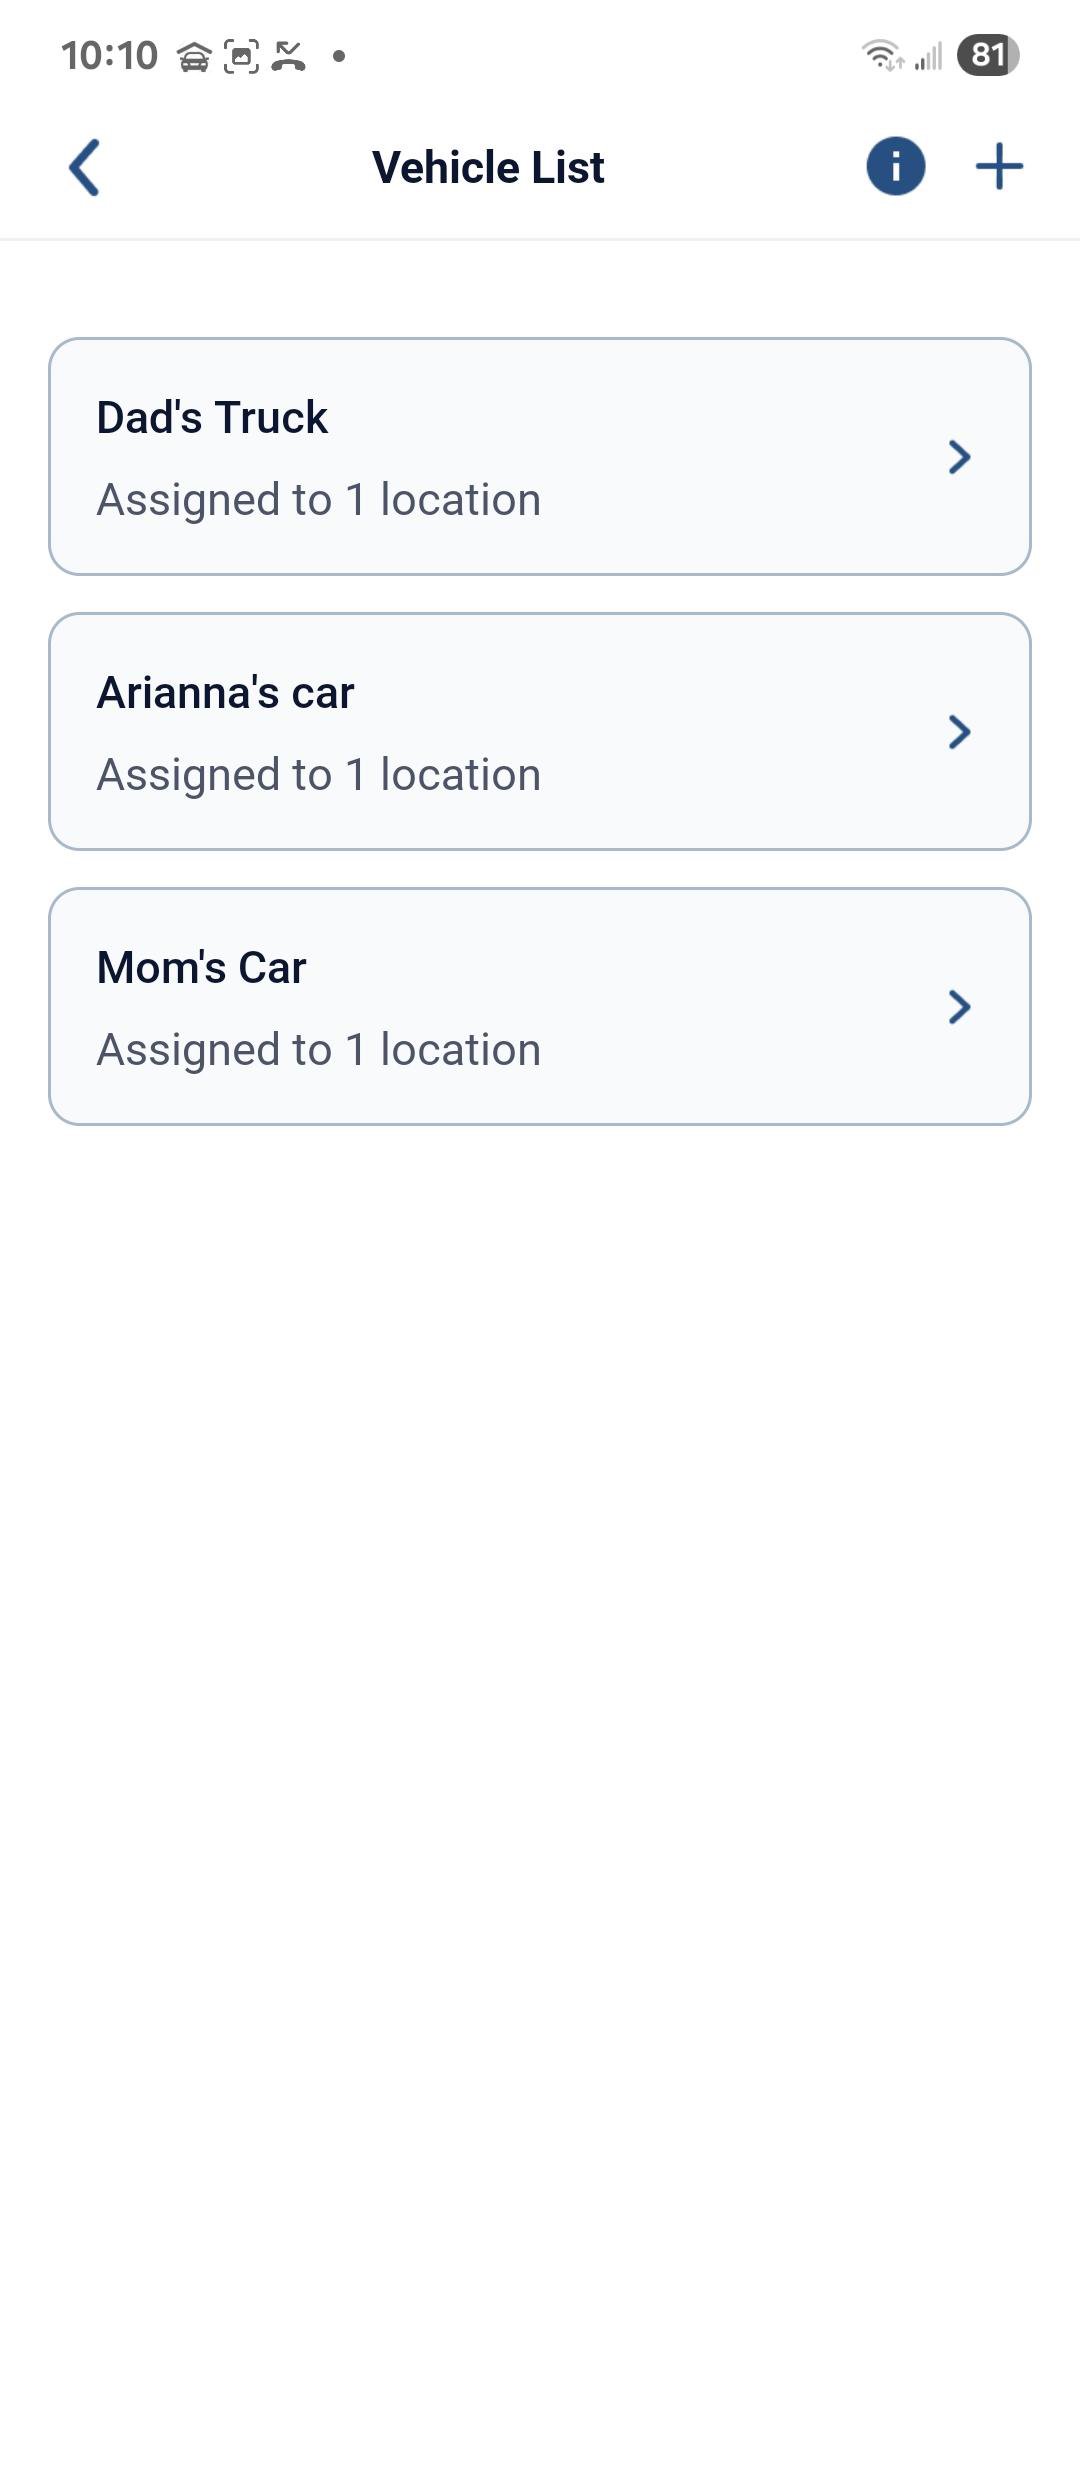1080x2484 pixels.
Task: Tap the status bar clock
Action: click(x=109, y=56)
